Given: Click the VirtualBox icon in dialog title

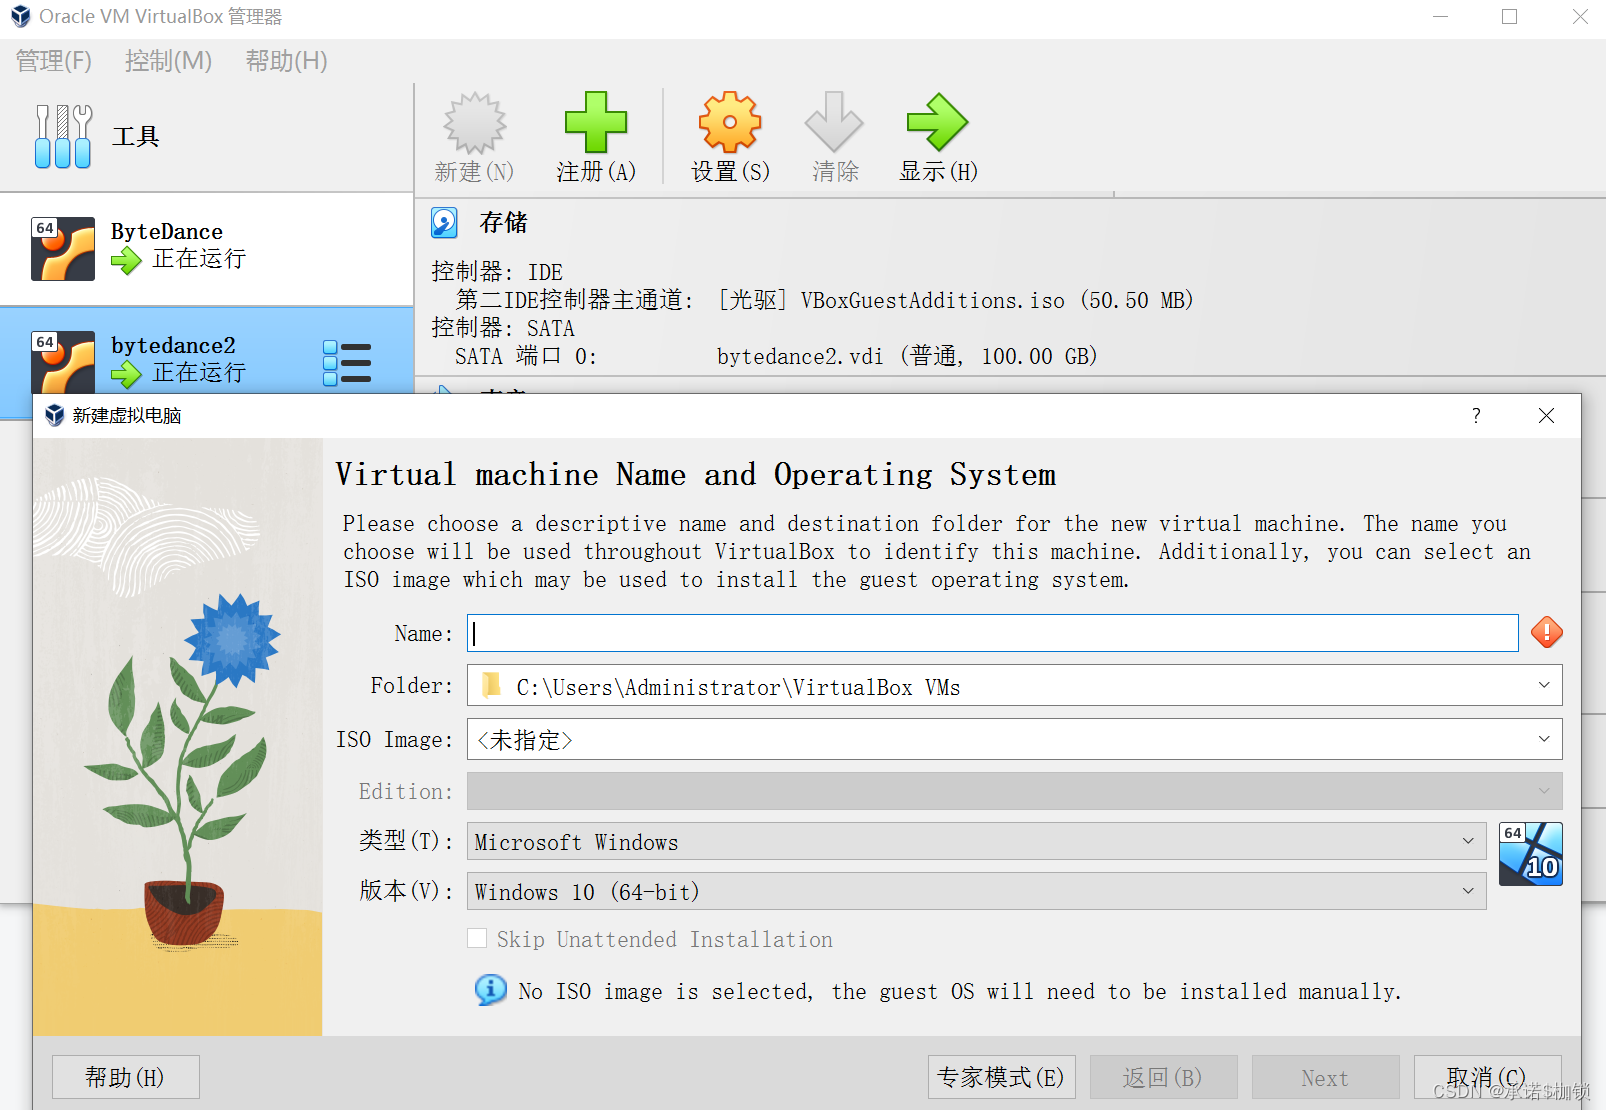Looking at the screenshot, I should coord(55,415).
